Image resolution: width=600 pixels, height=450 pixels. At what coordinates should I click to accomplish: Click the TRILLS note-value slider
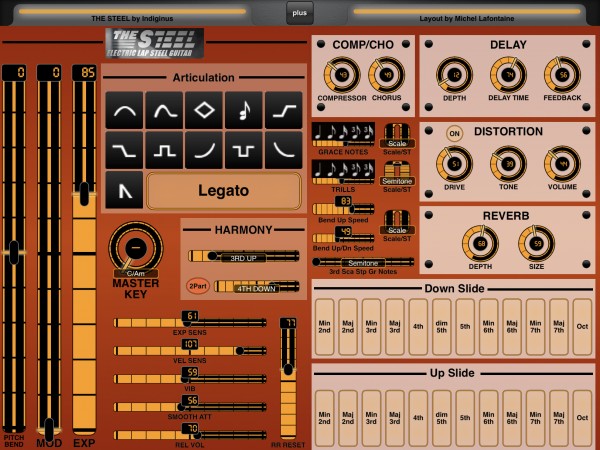pos(343,173)
